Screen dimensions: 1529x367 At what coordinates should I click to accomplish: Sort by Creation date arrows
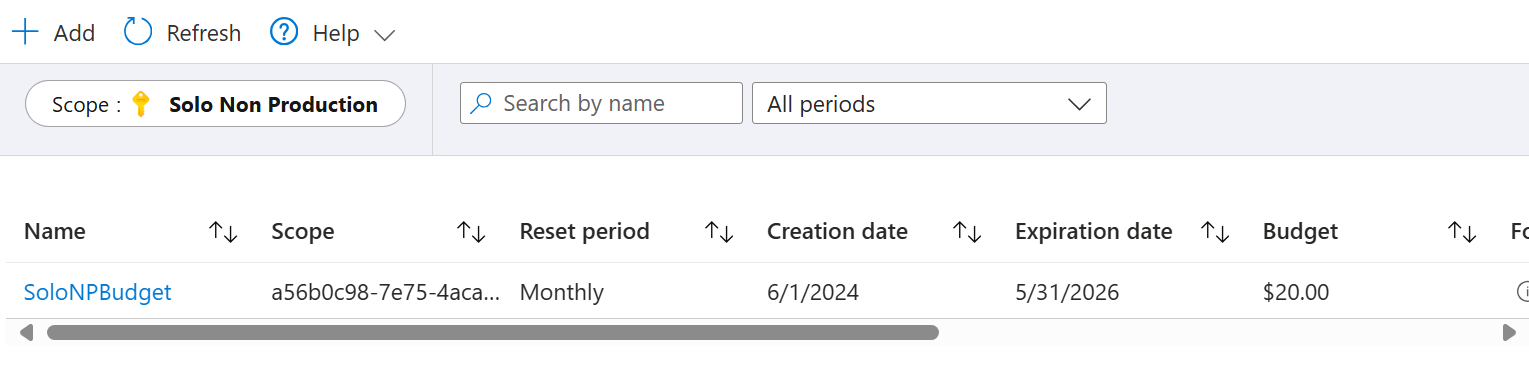coord(967,232)
